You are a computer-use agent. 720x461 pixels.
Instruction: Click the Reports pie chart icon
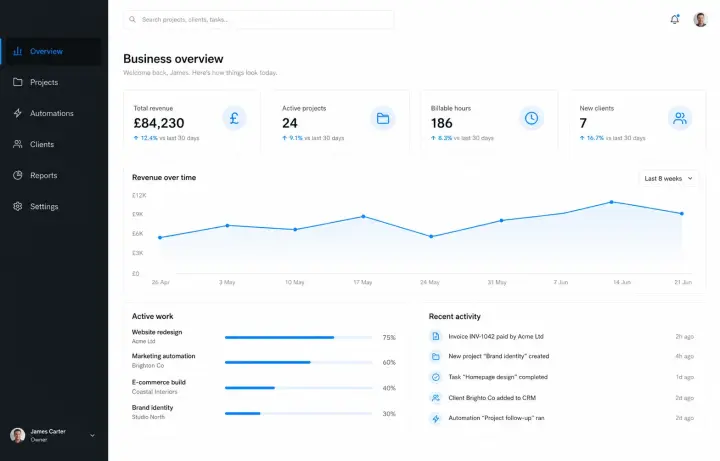(17, 175)
